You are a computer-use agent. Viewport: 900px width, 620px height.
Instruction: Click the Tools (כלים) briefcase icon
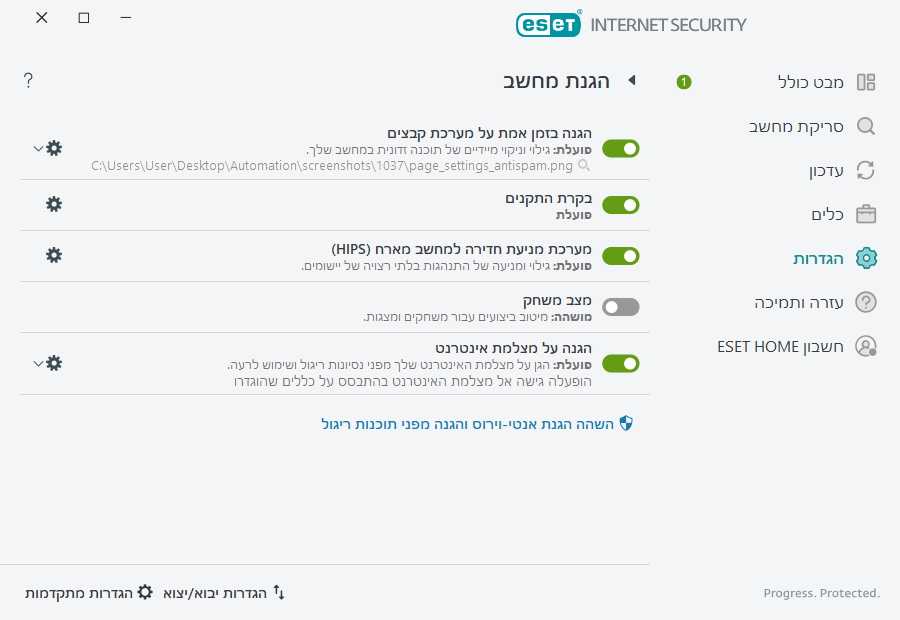click(x=866, y=214)
